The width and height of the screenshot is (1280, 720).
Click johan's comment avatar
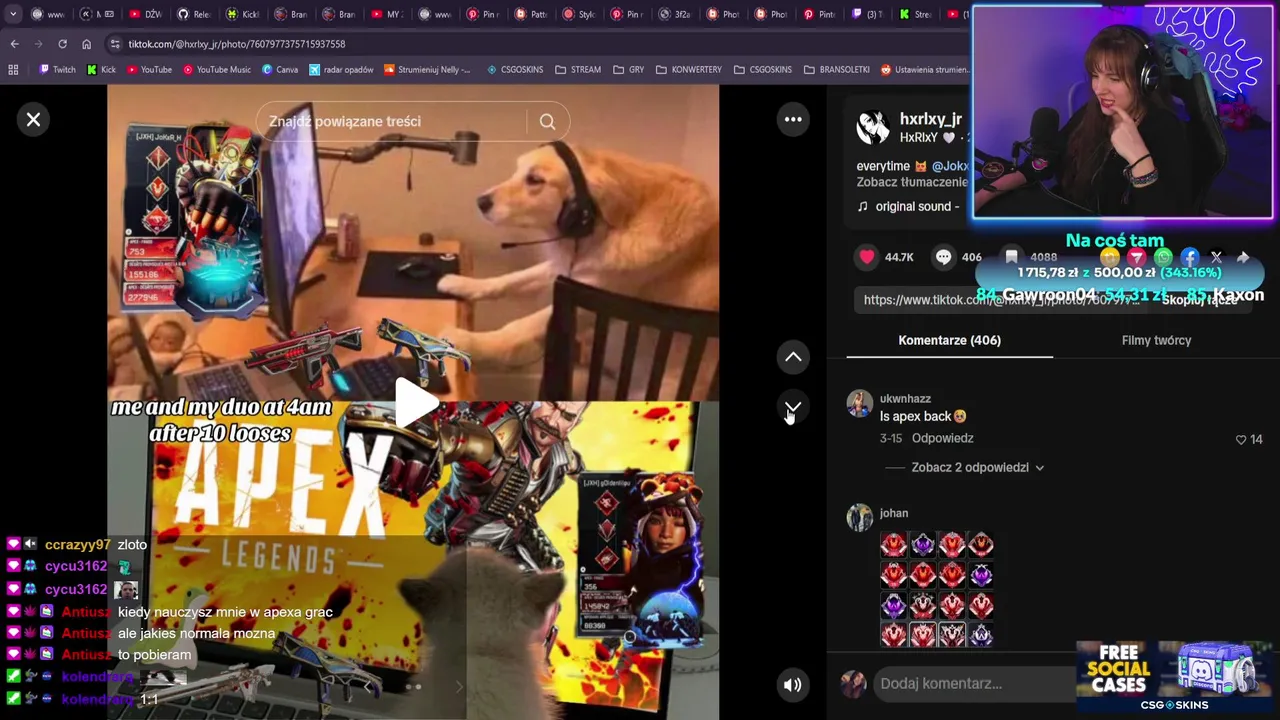click(x=860, y=517)
